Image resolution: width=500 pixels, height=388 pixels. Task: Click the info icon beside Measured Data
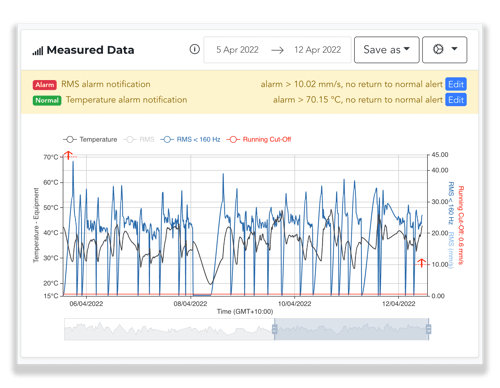195,49
